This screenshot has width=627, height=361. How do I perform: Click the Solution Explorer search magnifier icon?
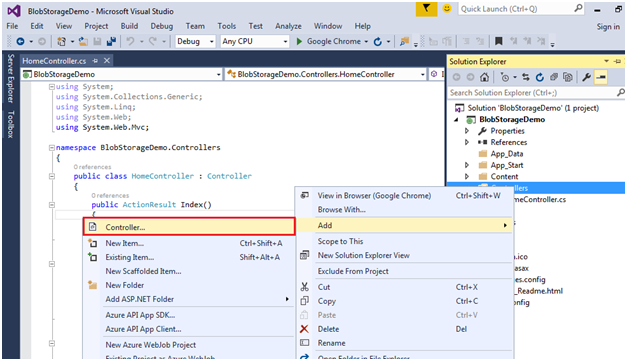620,93
